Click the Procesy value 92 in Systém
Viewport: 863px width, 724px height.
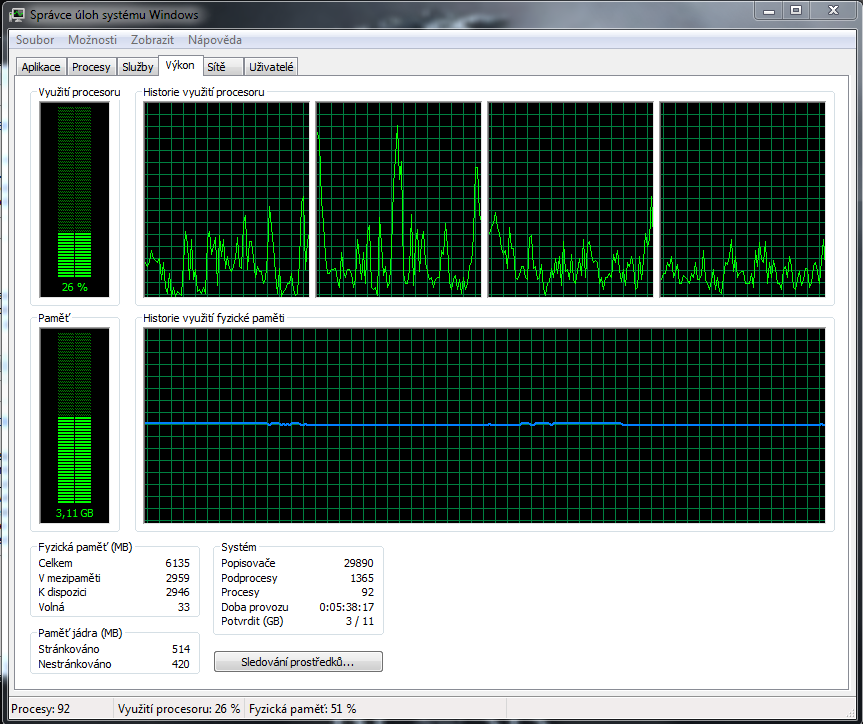click(368, 592)
